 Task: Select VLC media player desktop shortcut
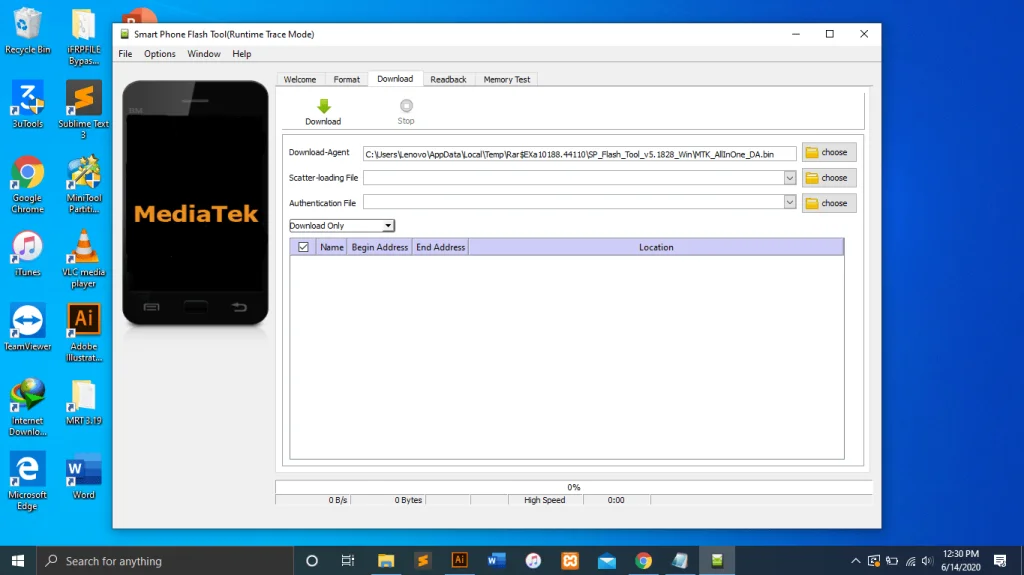pyautogui.click(x=84, y=259)
